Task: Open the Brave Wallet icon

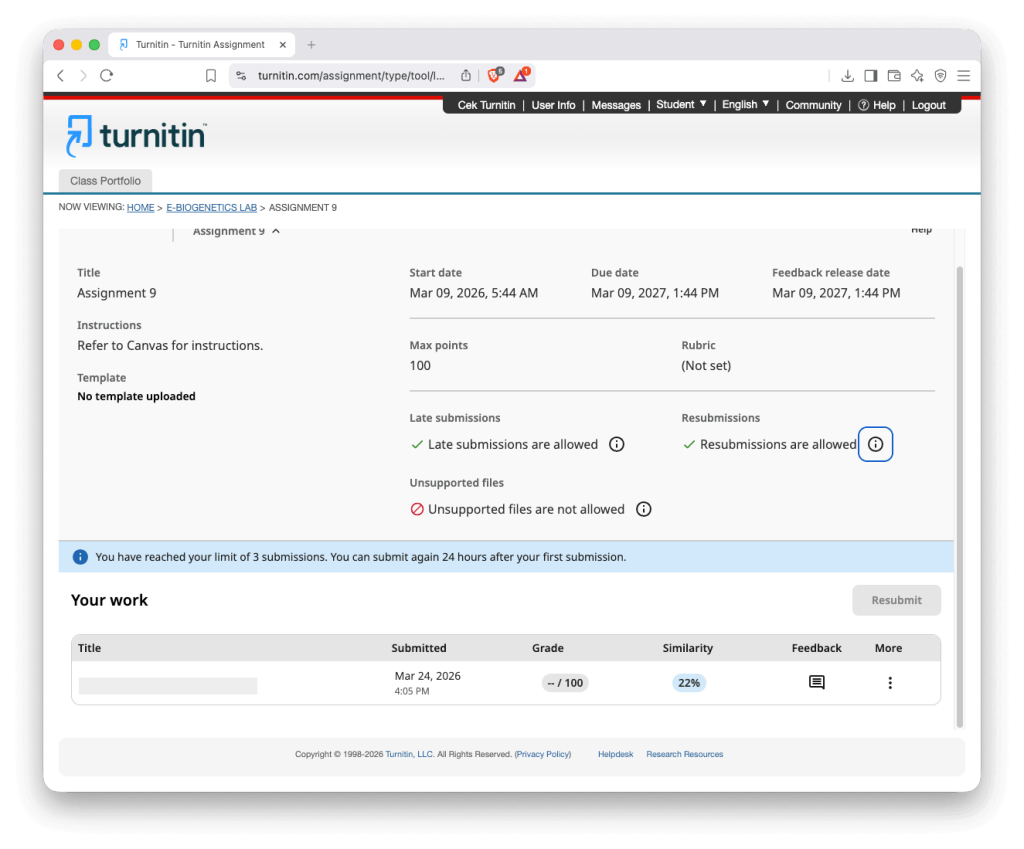Action: click(894, 76)
